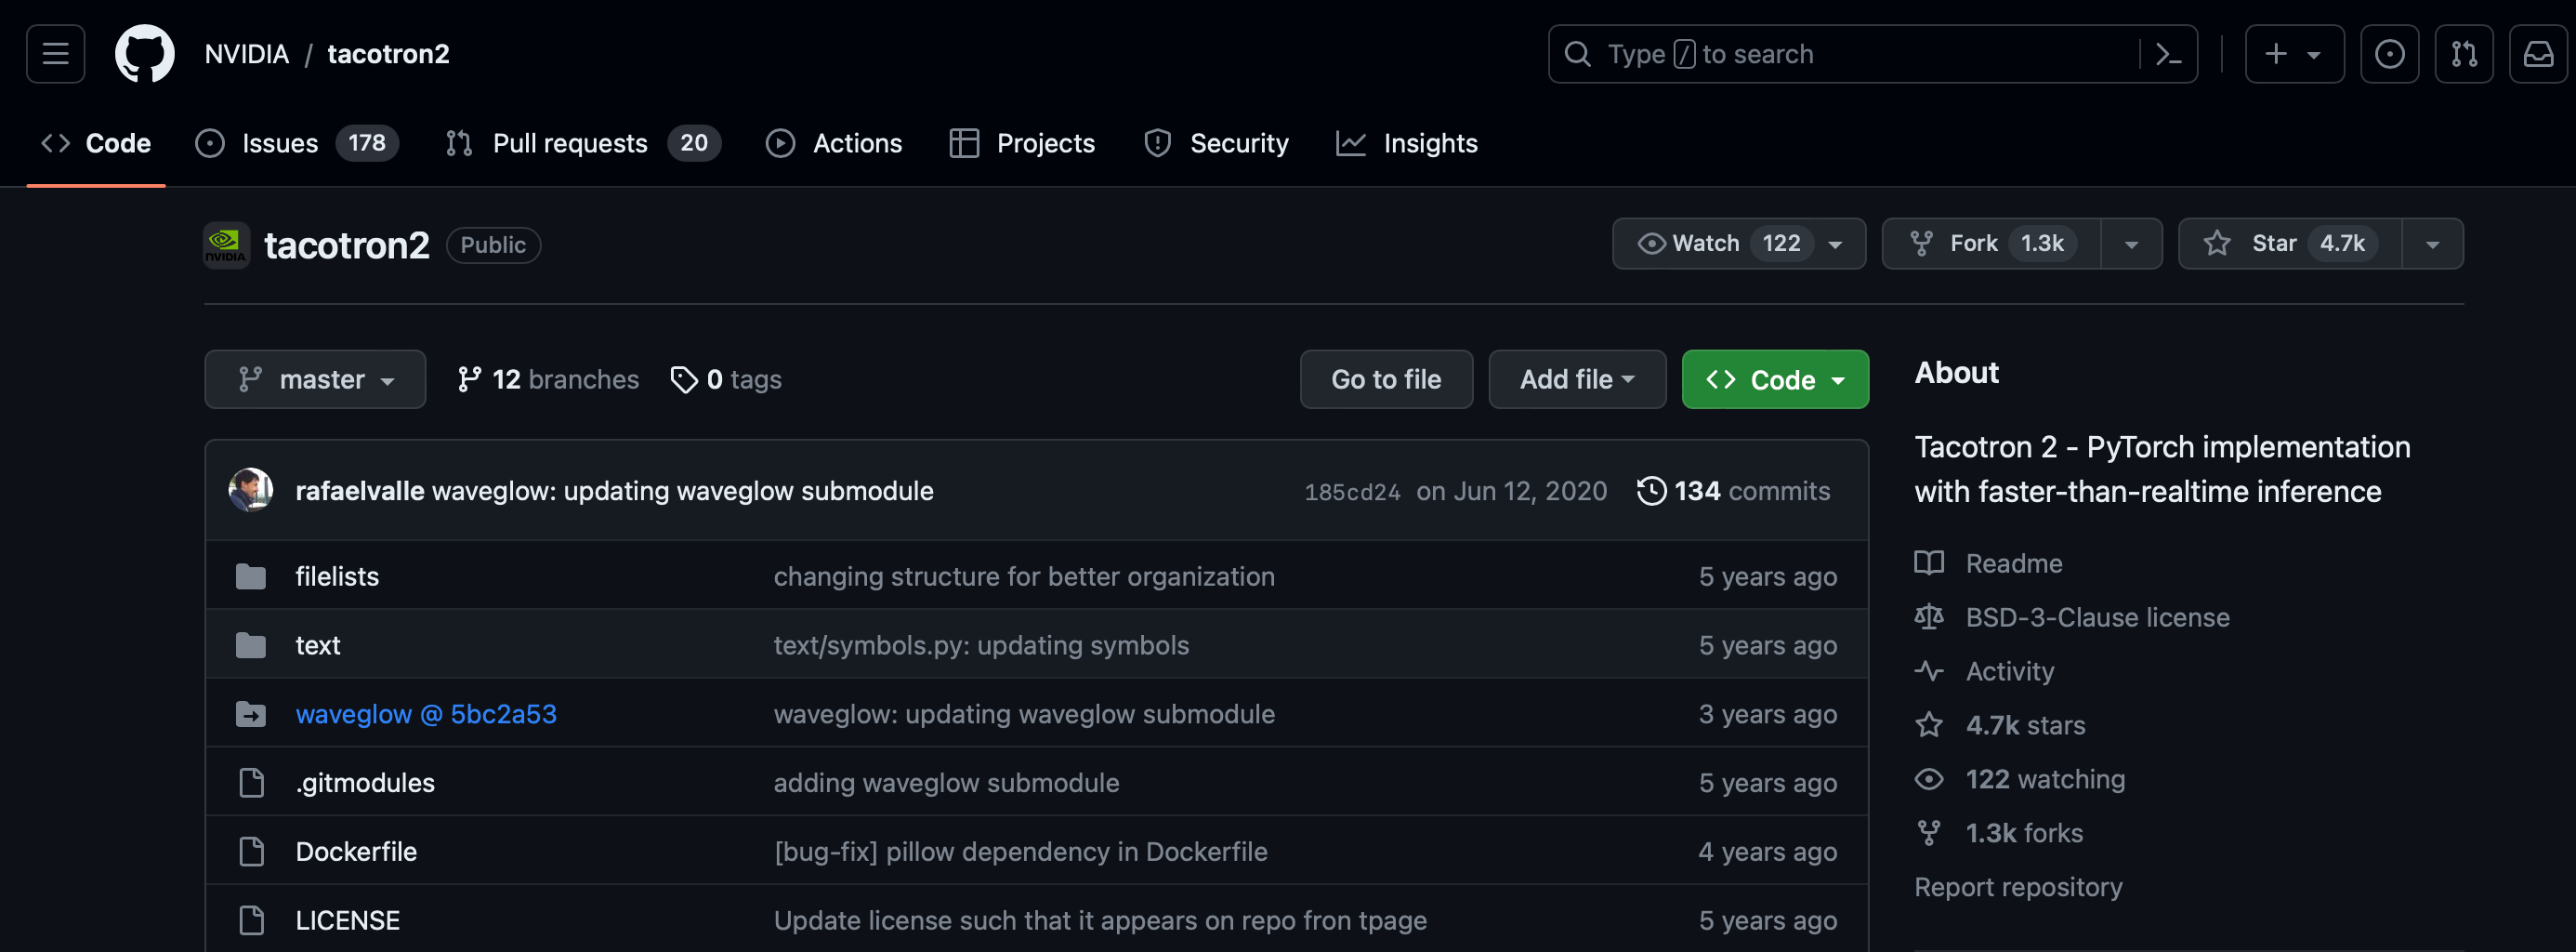Image resolution: width=2576 pixels, height=952 pixels.
Task: Click the license scale icon in About
Action: [1928, 617]
